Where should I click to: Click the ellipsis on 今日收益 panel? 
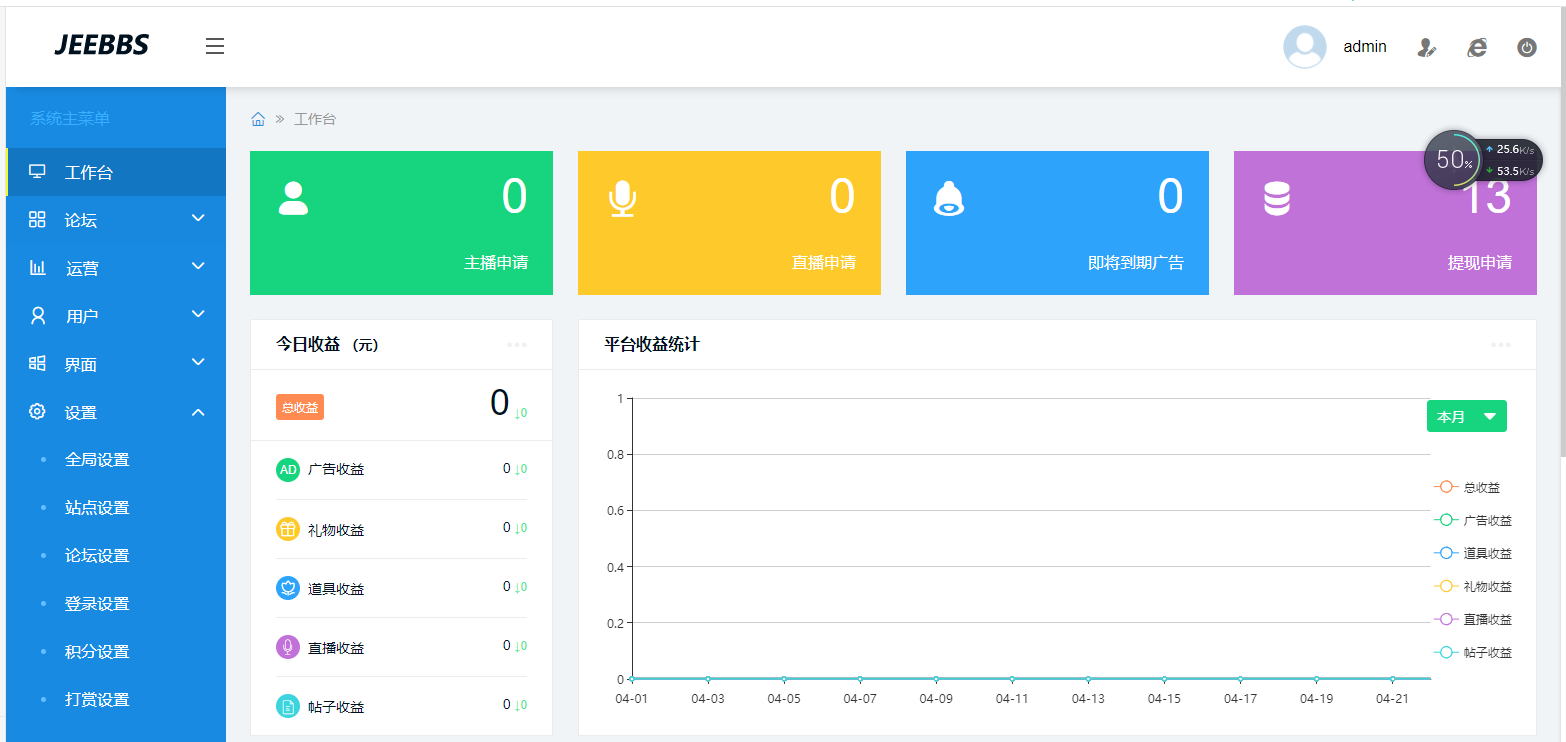tap(516, 345)
